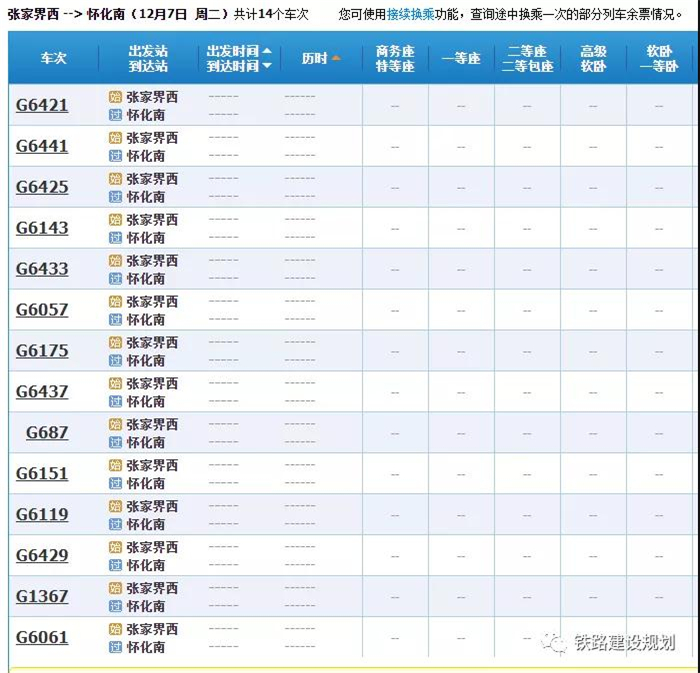Sort by 出发时间 ascending arrow
This screenshot has height=673, width=700.
[x=267, y=51]
